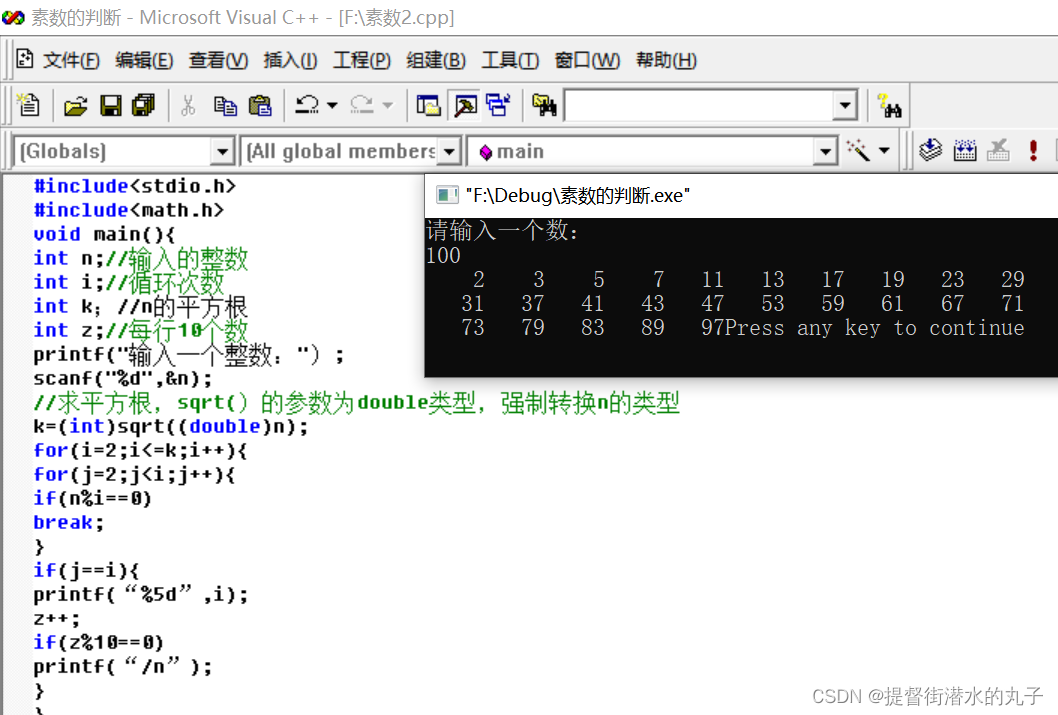Click the break; statement line
Image resolution: width=1058 pixels, height=715 pixels.
pyautogui.click(x=69, y=523)
